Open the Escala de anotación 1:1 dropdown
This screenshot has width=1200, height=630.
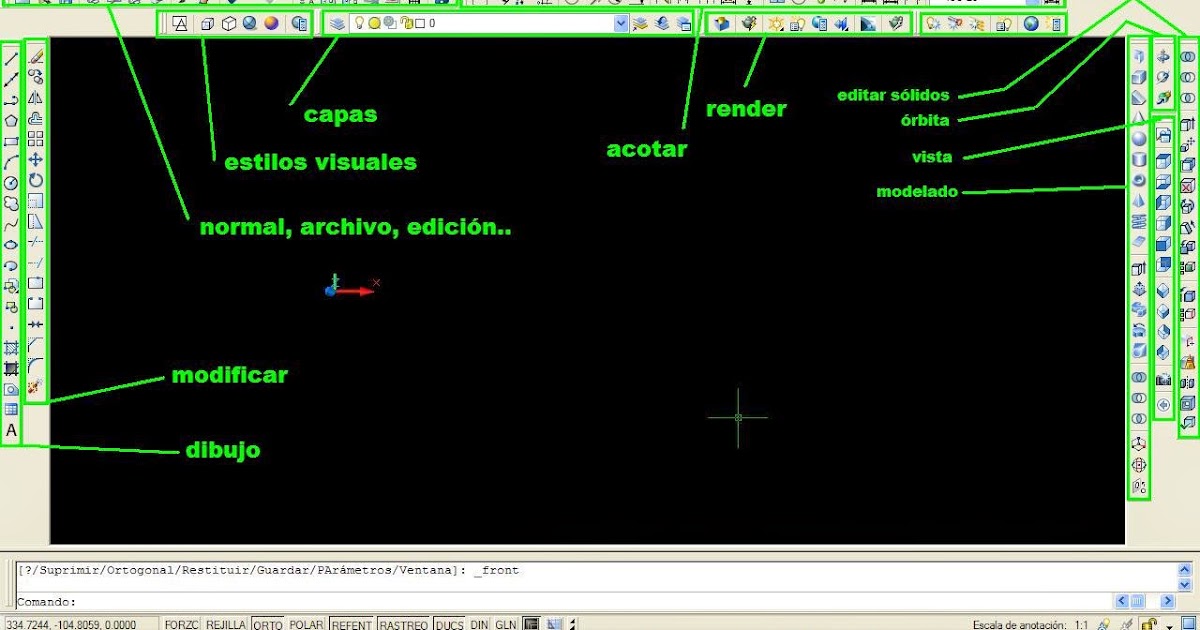pos(1082,623)
